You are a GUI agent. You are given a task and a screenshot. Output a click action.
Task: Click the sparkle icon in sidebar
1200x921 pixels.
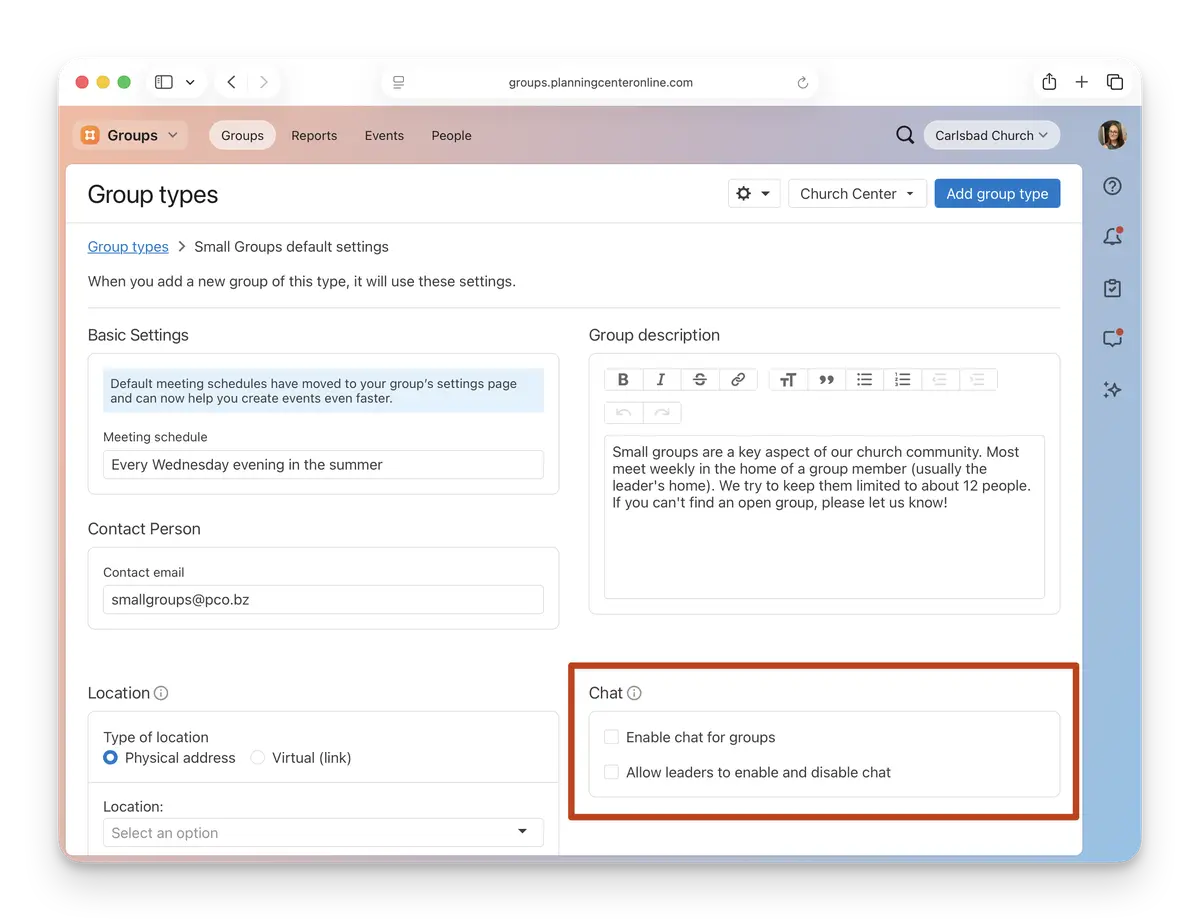1112,390
